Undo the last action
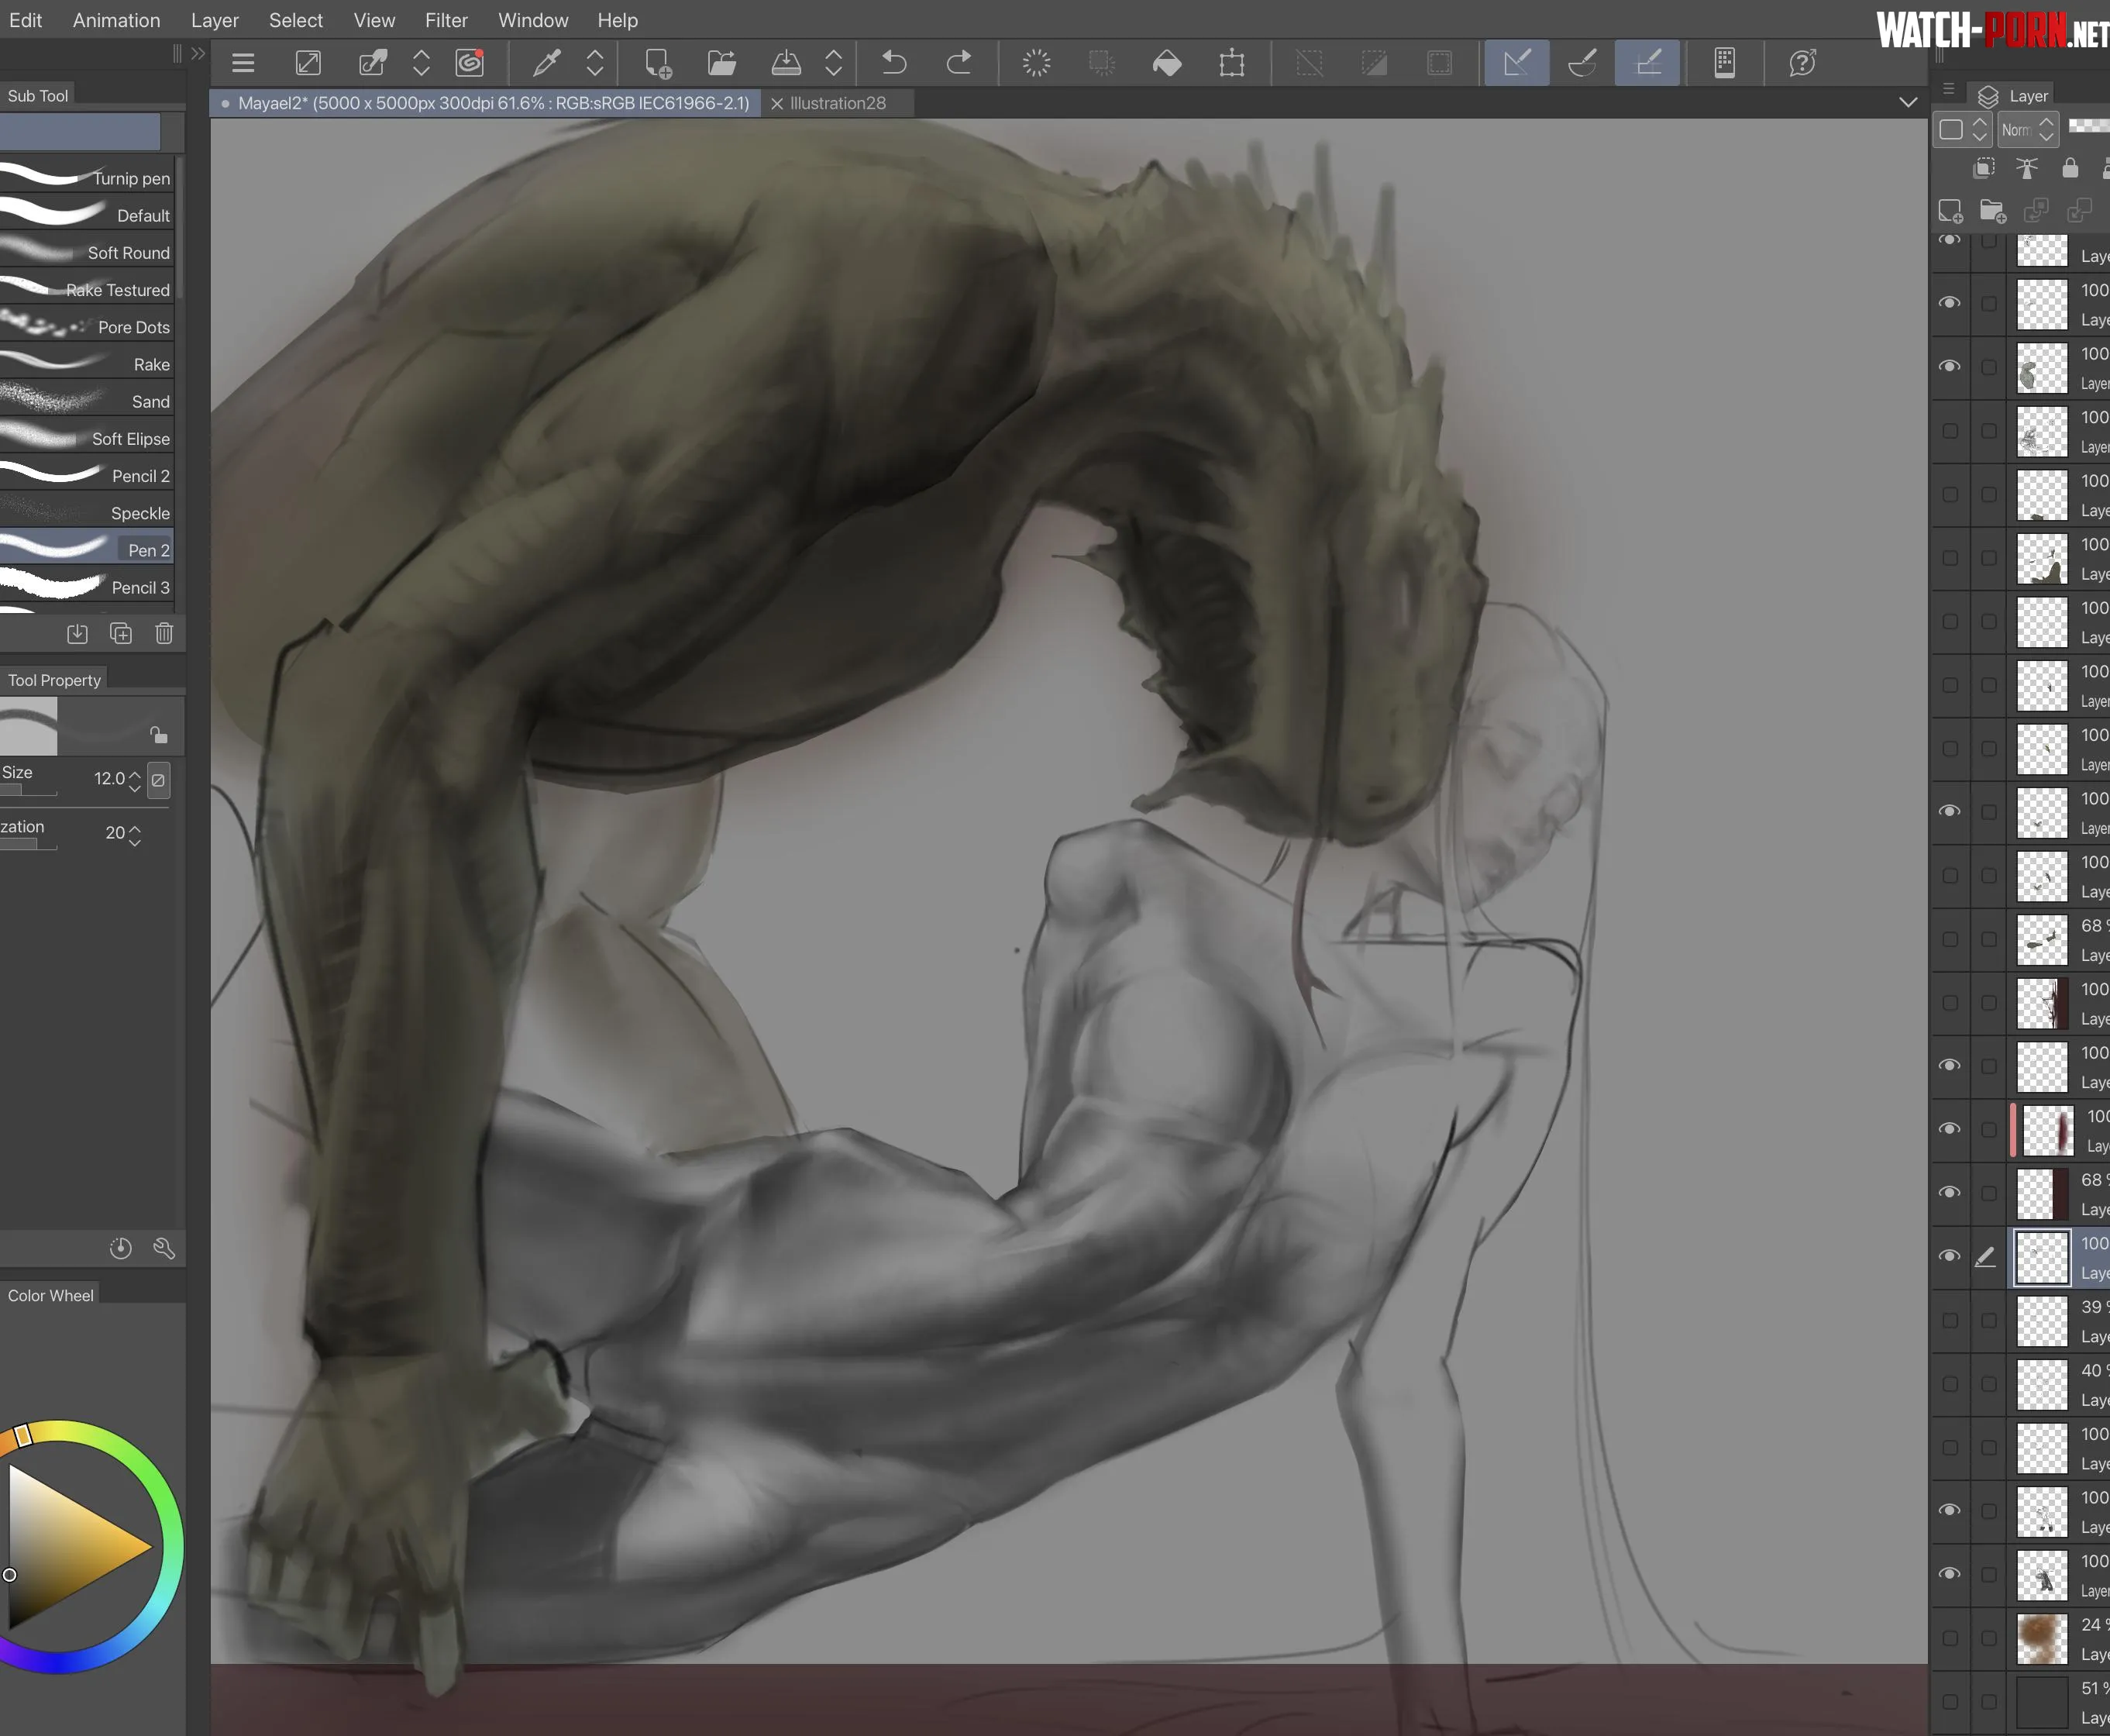The width and height of the screenshot is (2110, 1736). (893, 62)
